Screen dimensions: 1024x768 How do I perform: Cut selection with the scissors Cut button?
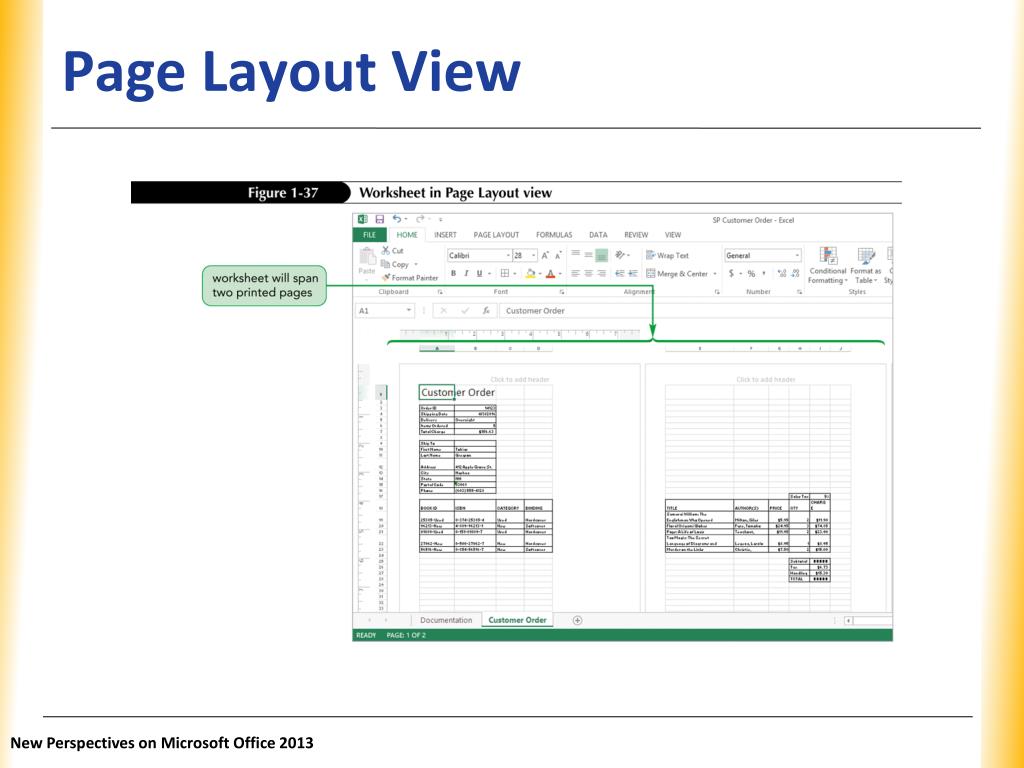[x=392, y=251]
